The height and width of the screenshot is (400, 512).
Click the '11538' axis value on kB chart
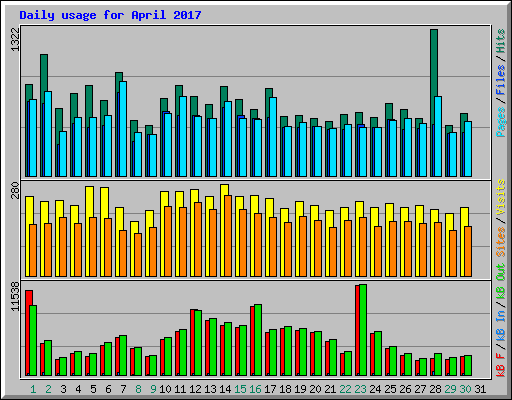pos(15,296)
